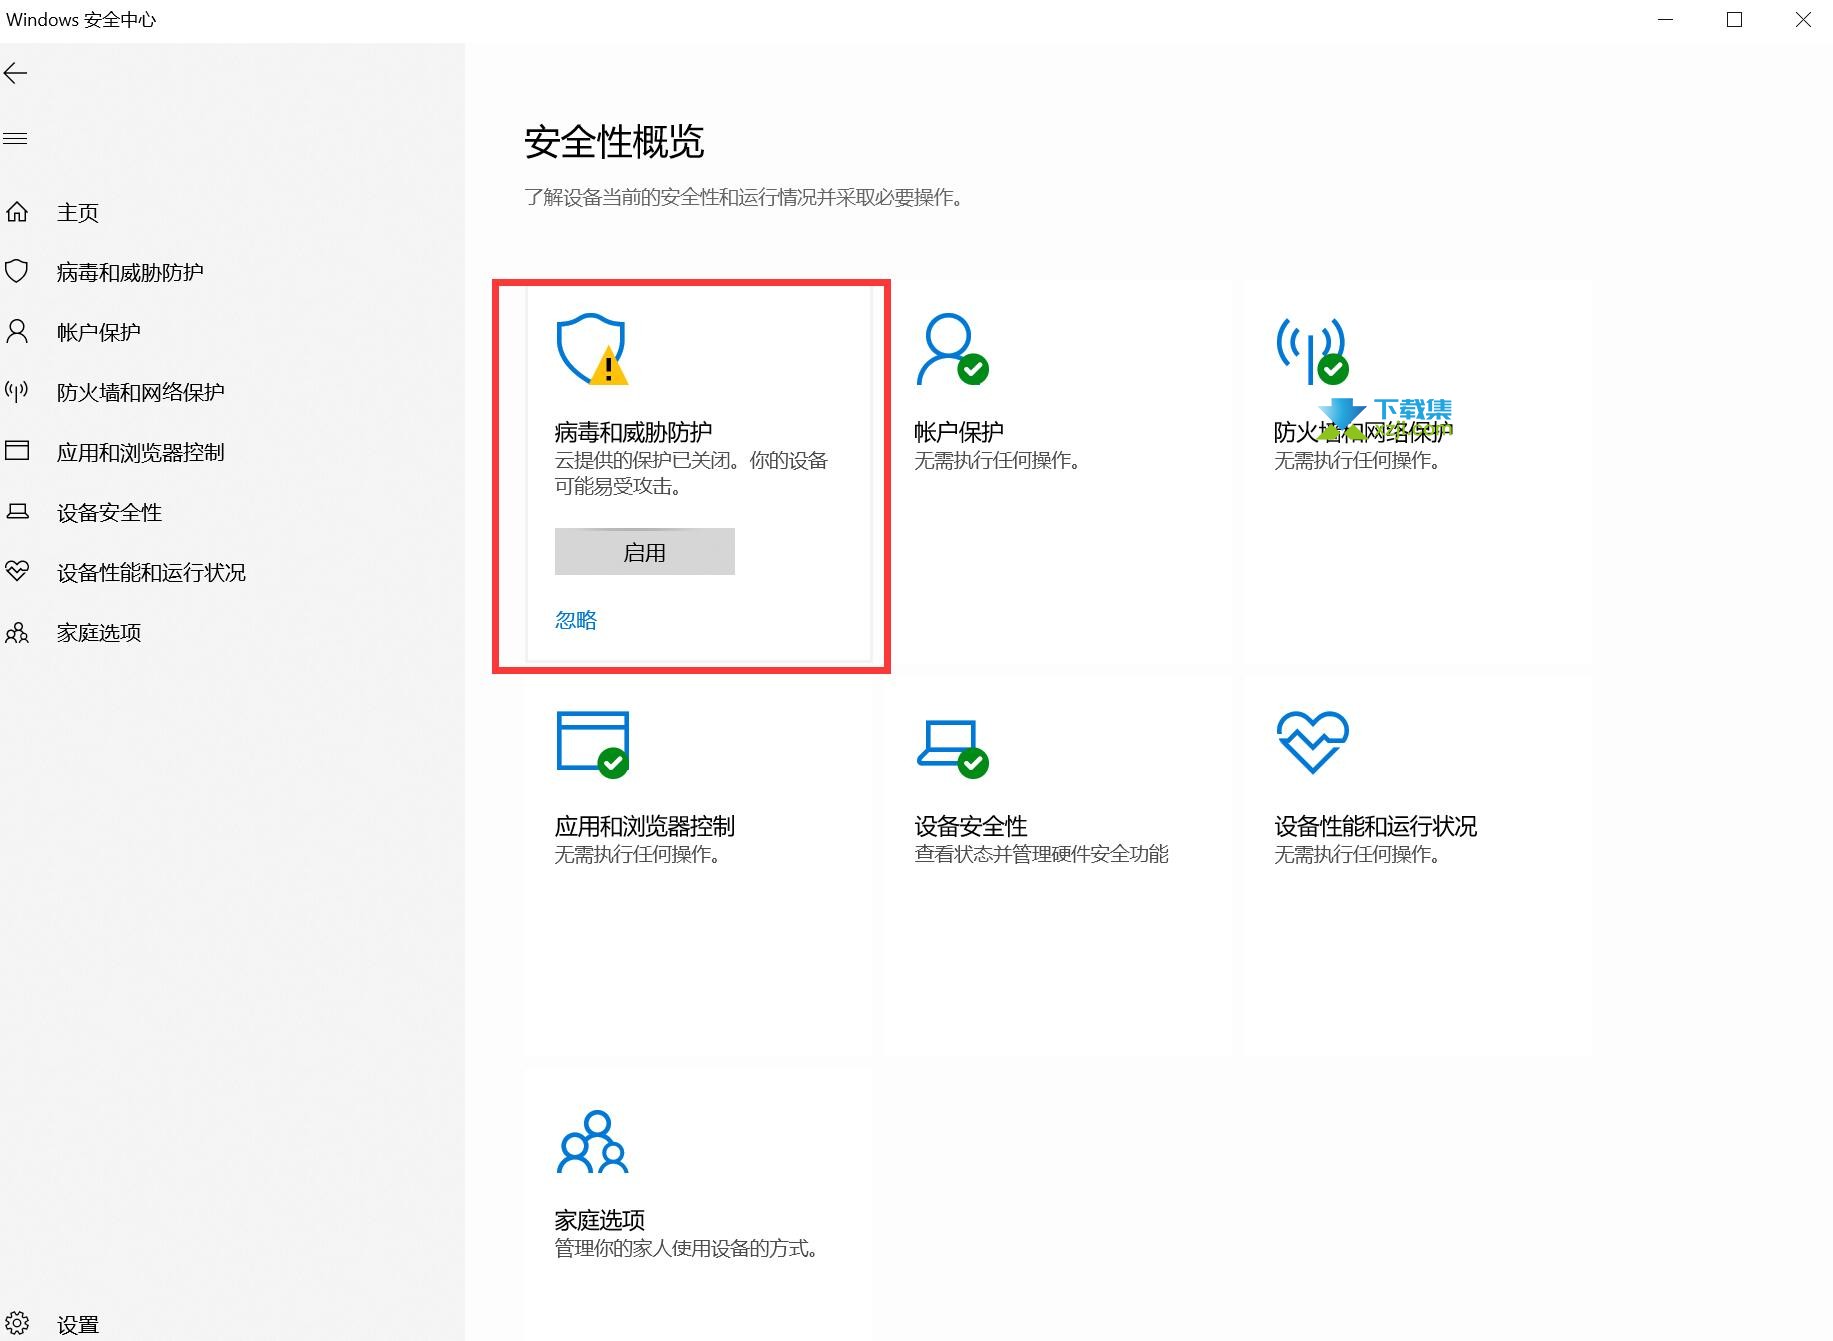Click the device health heart icon card

(x=1312, y=742)
